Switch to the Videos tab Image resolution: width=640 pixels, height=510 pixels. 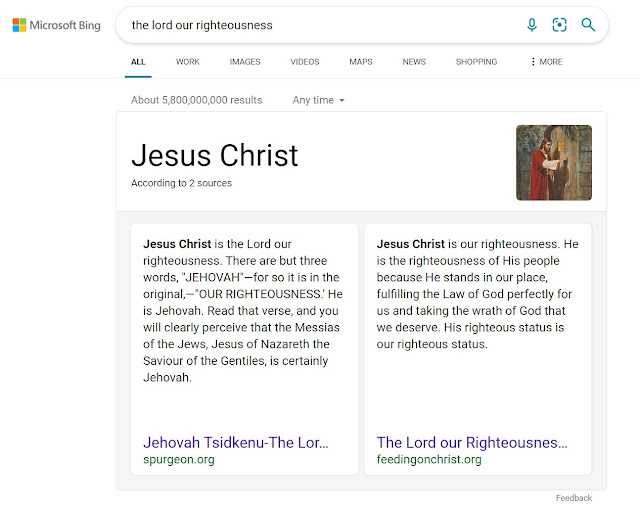(304, 62)
